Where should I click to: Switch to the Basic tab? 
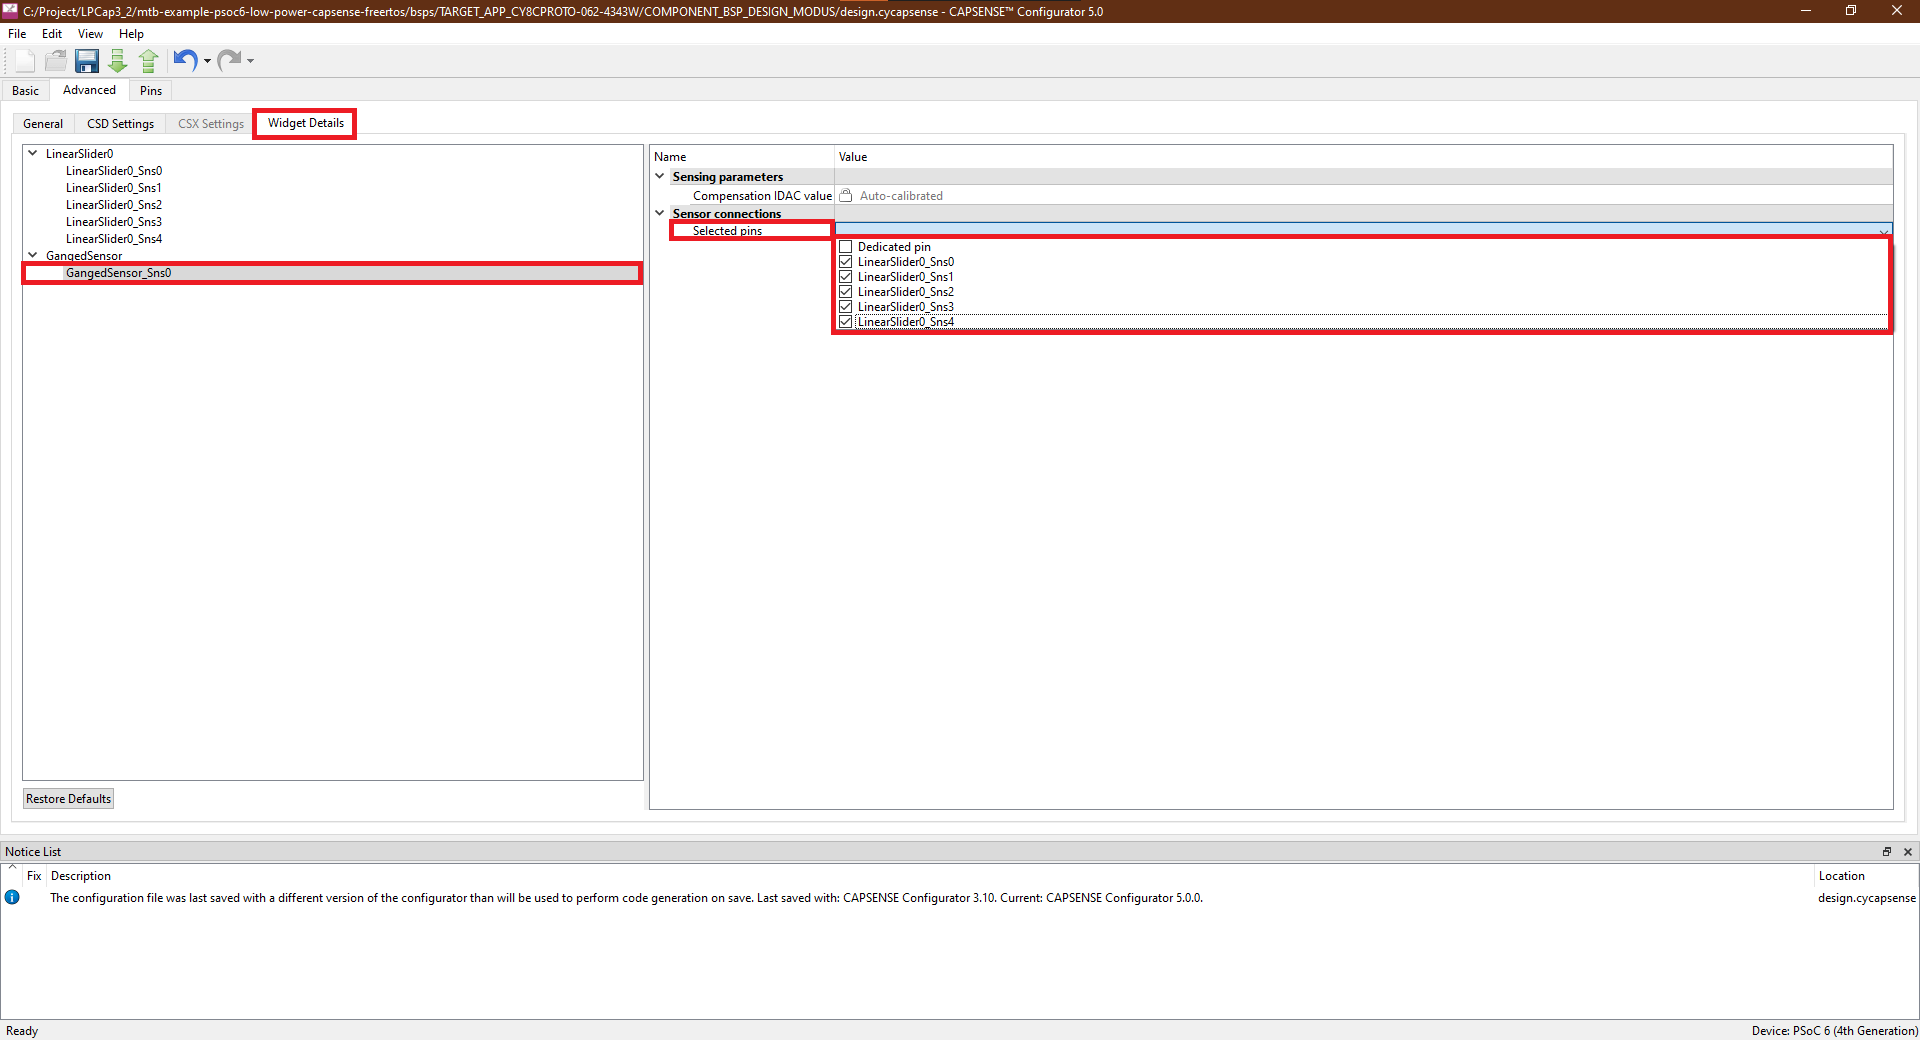(x=26, y=91)
